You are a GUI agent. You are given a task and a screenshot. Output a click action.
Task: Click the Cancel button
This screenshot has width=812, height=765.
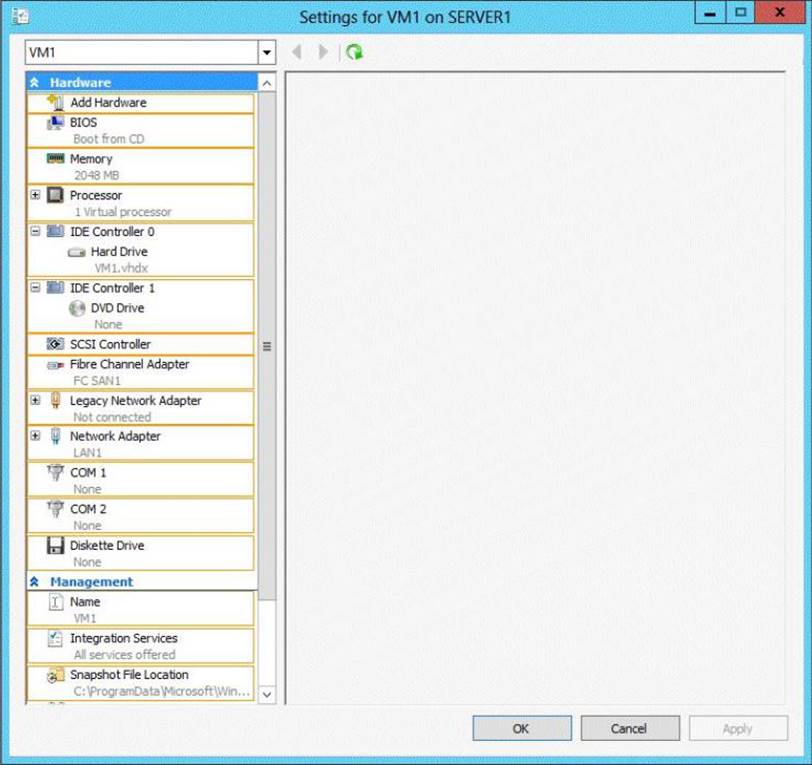[x=629, y=728]
